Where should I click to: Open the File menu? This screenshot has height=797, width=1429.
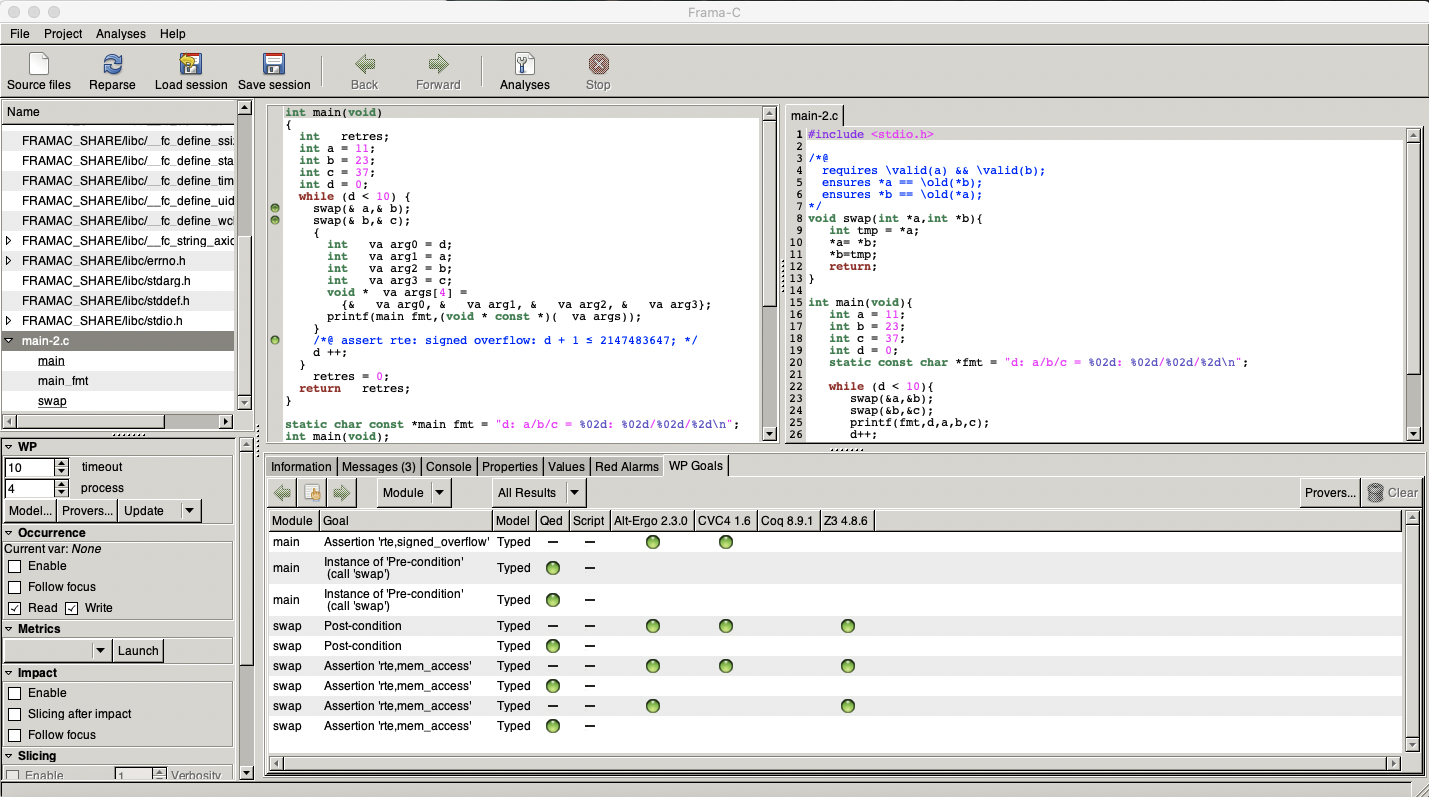[x=20, y=34]
